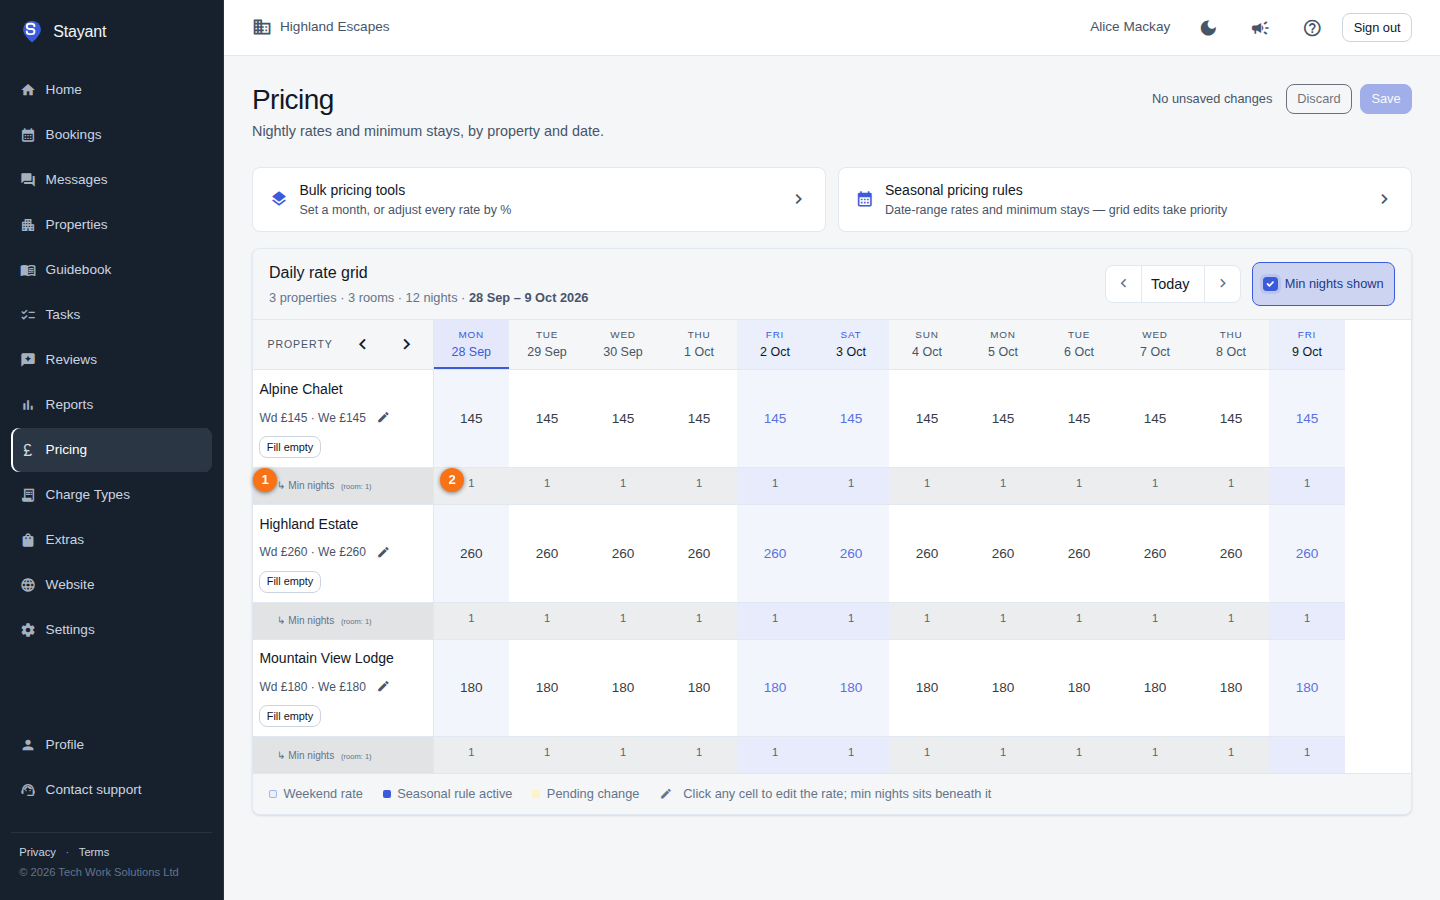Go to previous dates in property header

point(363,344)
